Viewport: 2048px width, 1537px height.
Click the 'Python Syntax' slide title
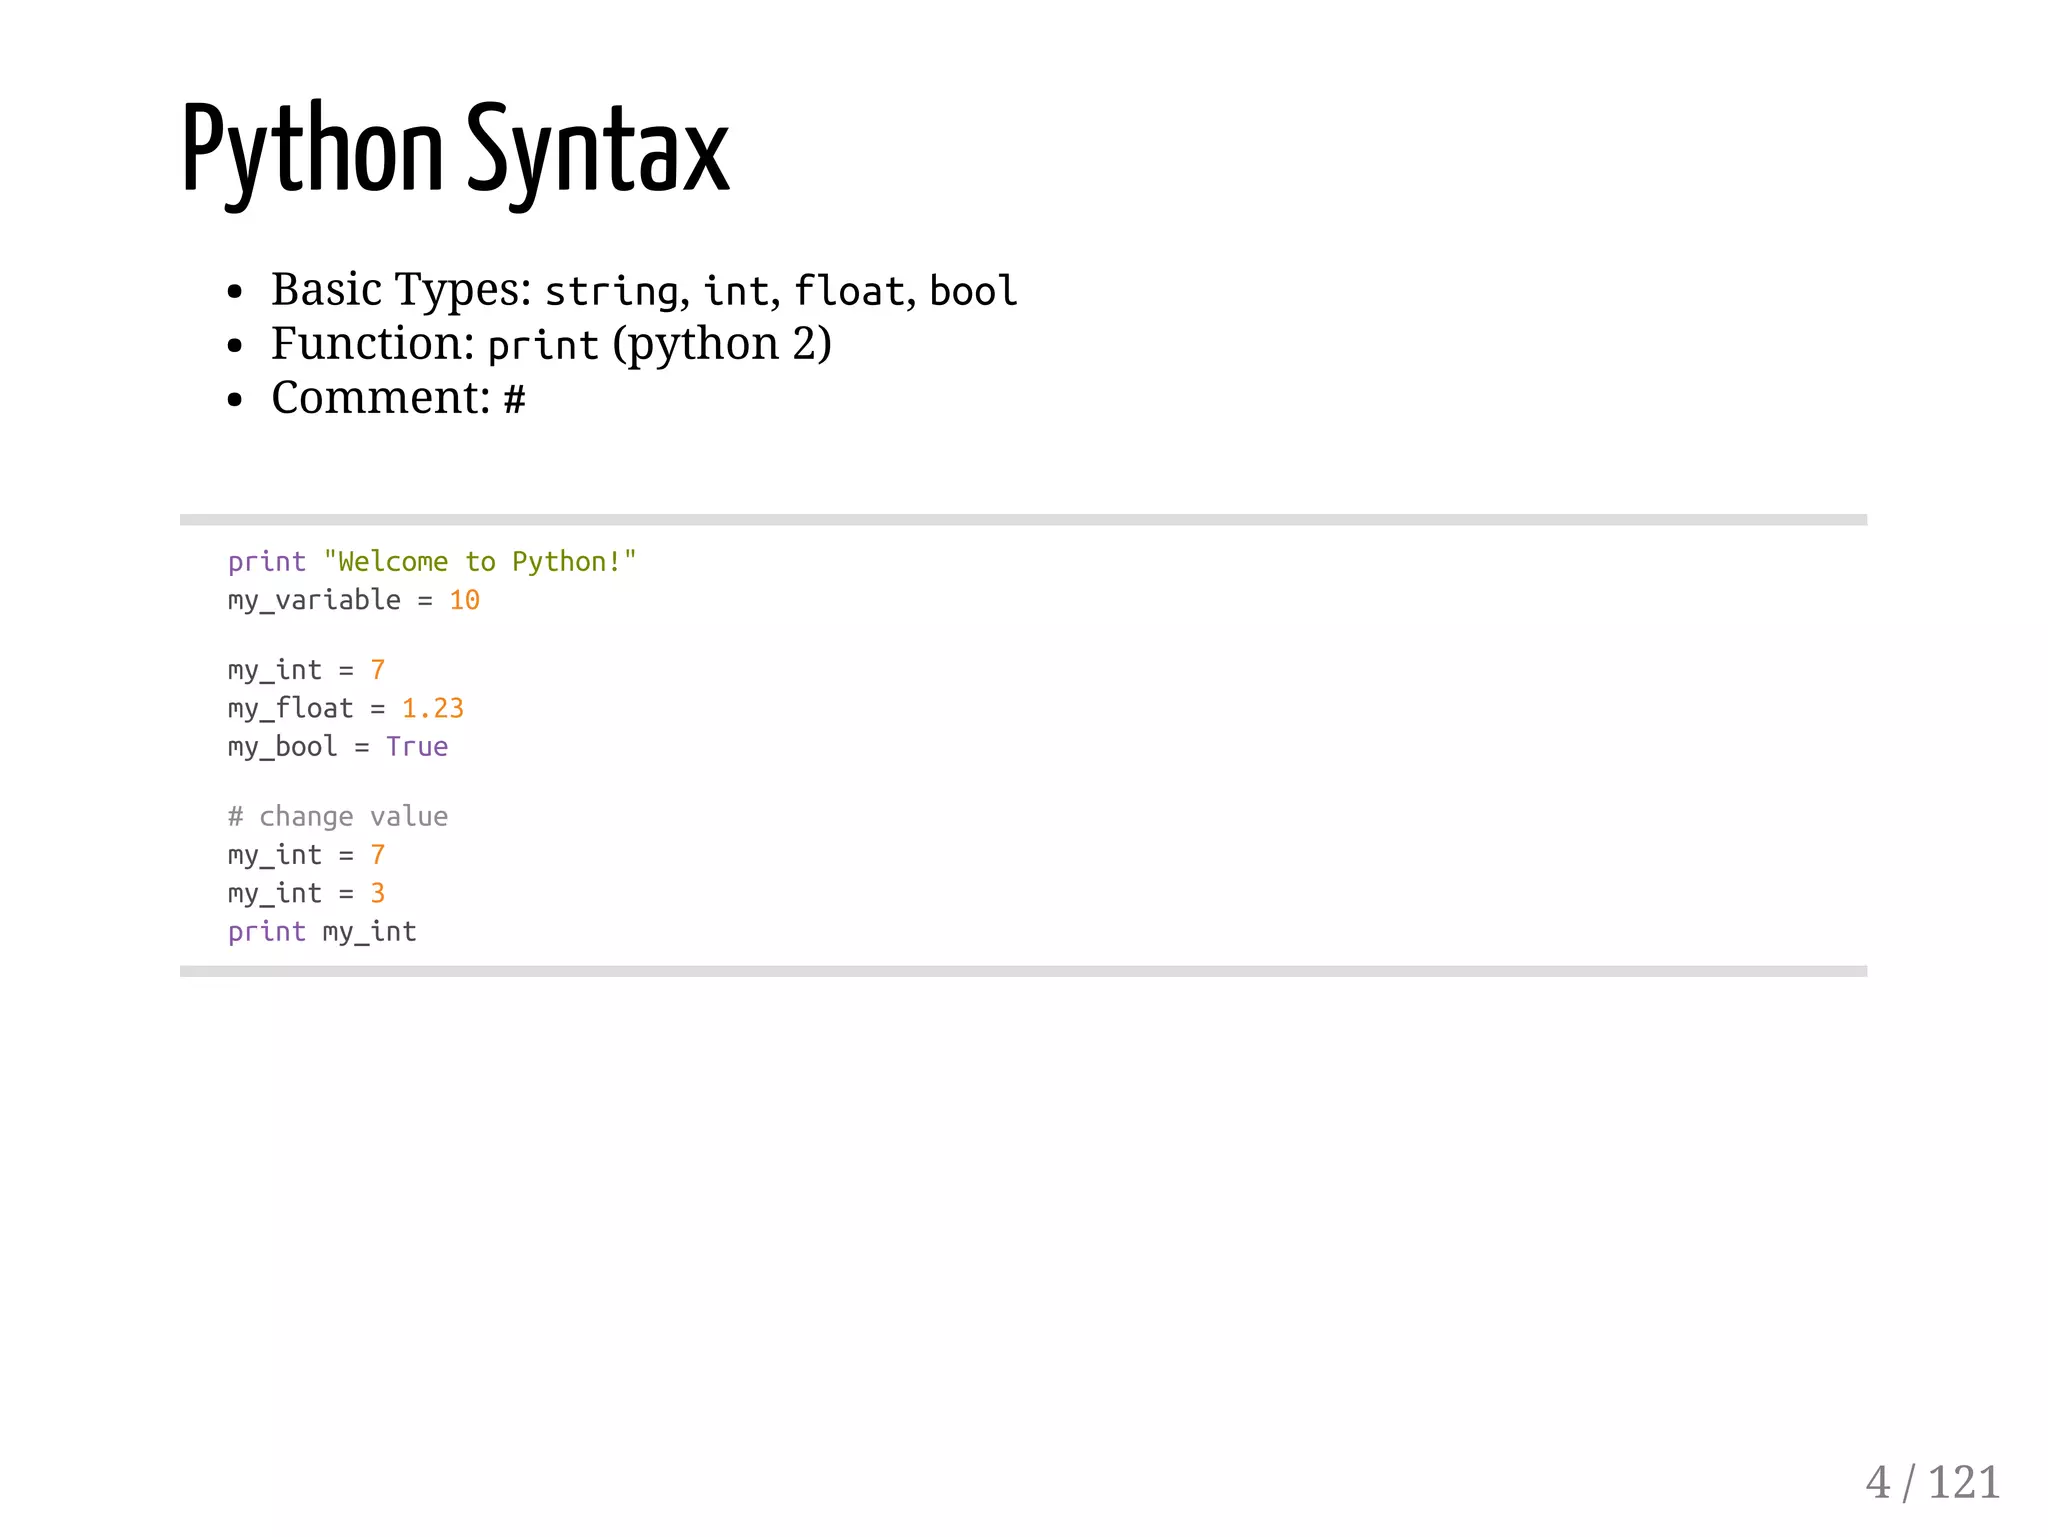point(455,150)
